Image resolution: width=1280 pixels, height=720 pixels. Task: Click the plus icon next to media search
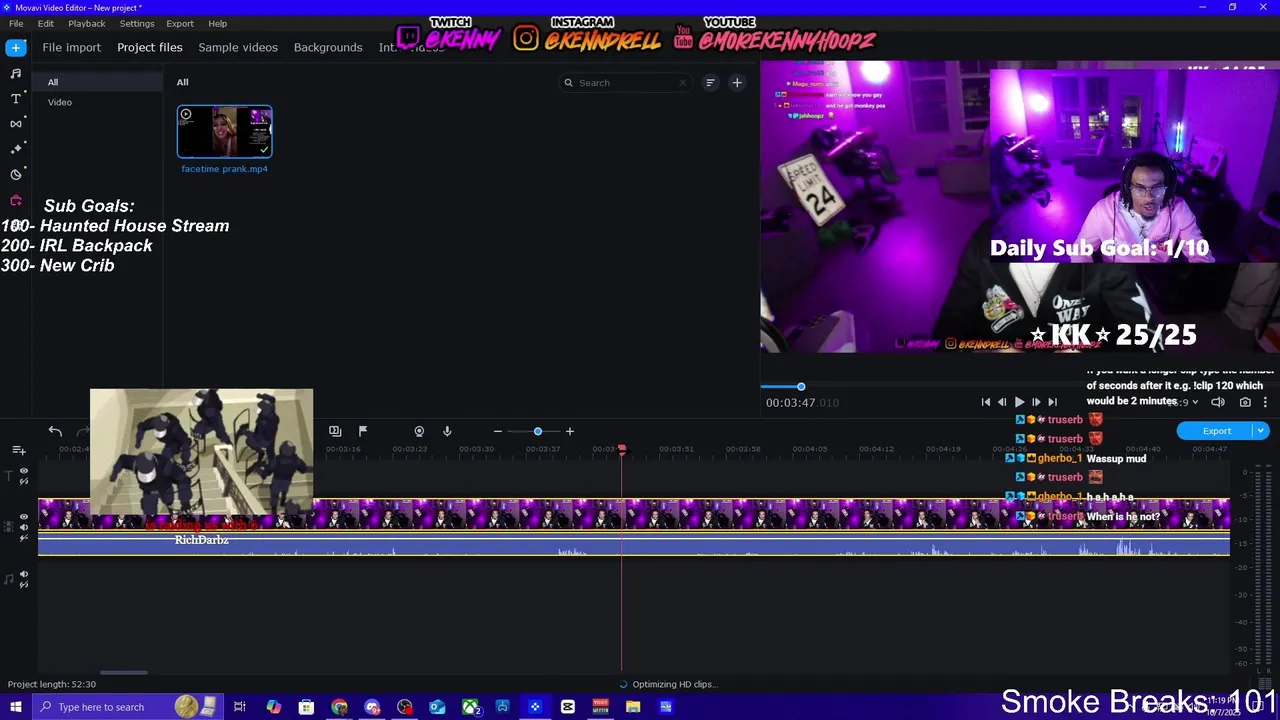[x=737, y=83]
